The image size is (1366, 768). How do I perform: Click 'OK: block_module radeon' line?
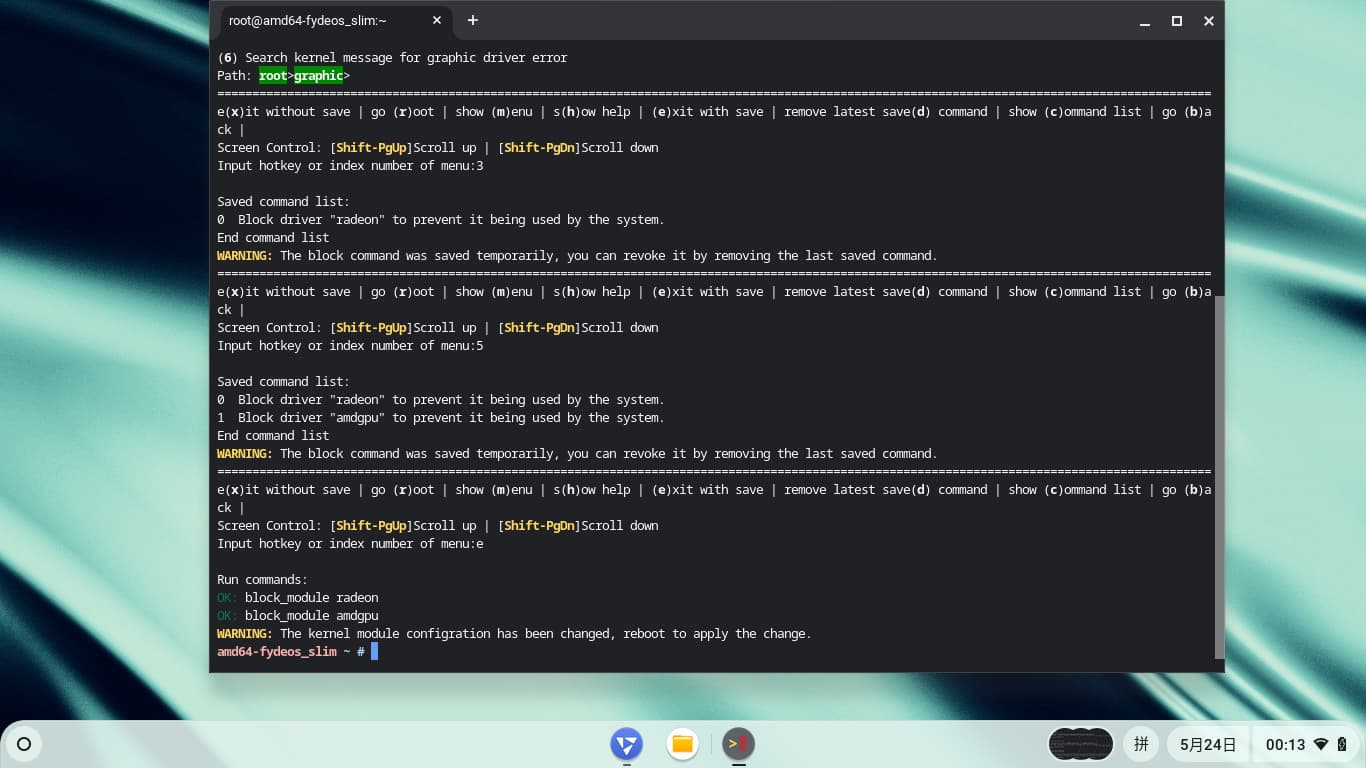[x=298, y=598]
